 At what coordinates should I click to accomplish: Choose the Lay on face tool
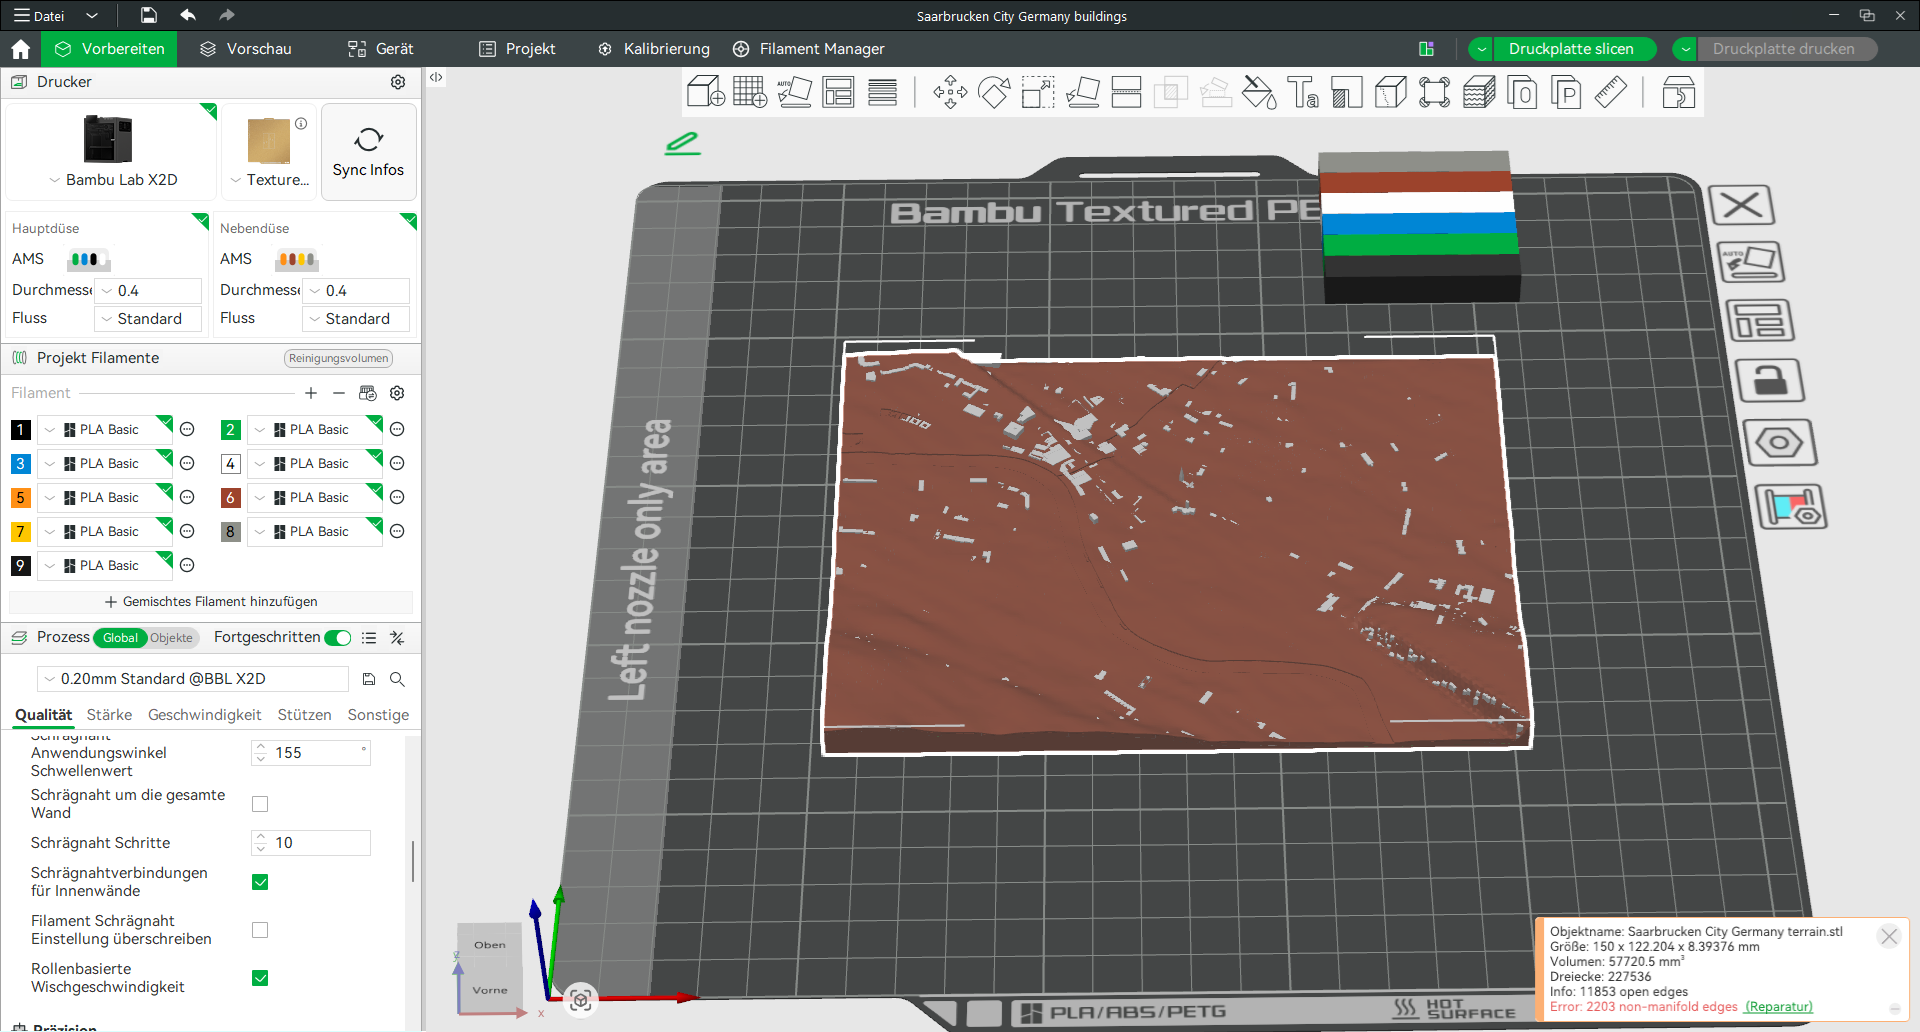click(1083, 92)
